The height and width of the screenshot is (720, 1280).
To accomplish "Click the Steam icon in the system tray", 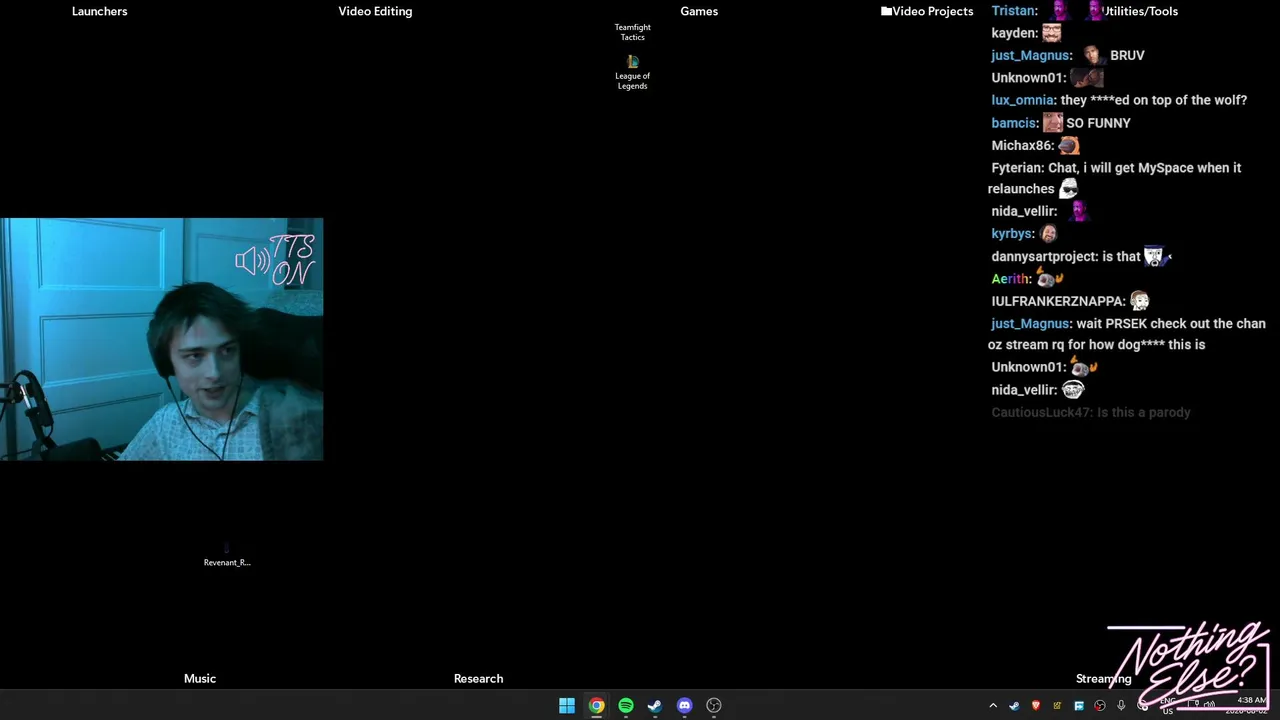I will (x=1014, y=706).
